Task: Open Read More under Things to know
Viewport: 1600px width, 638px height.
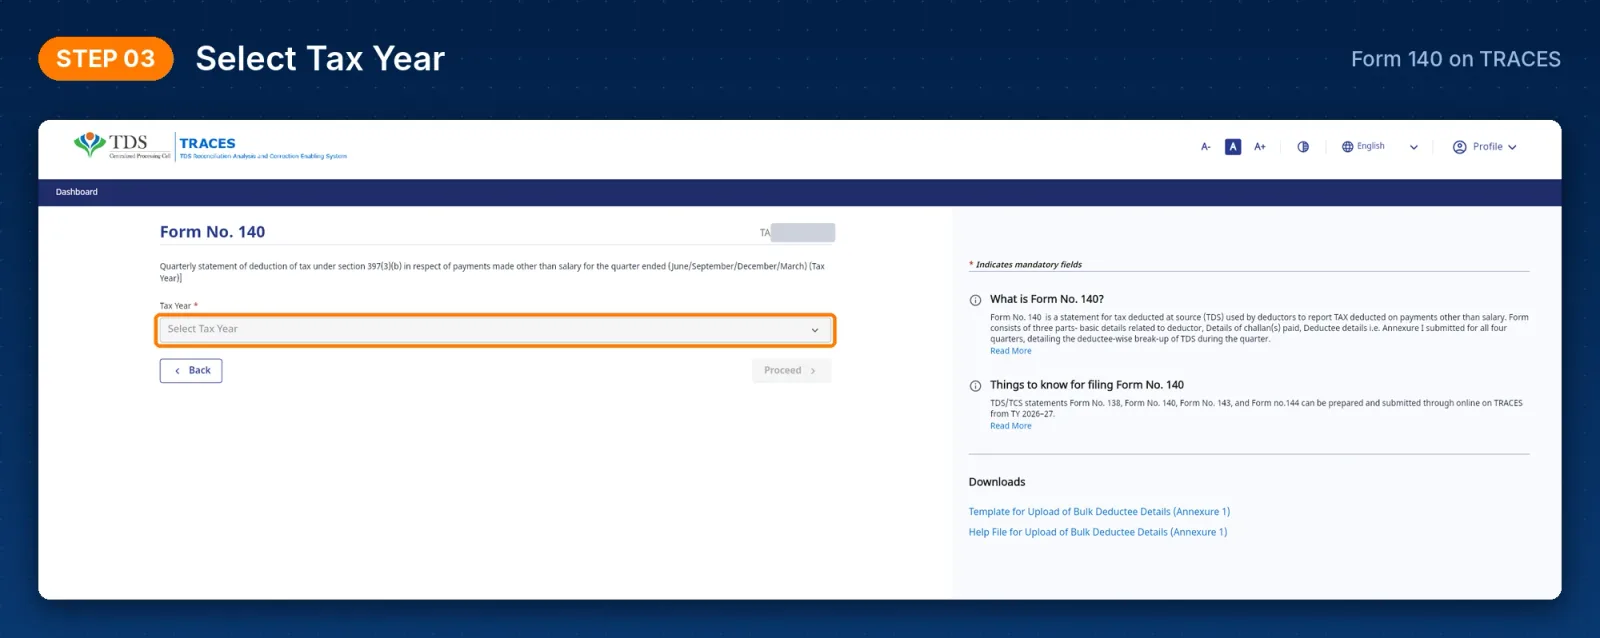Action: 1011,426
